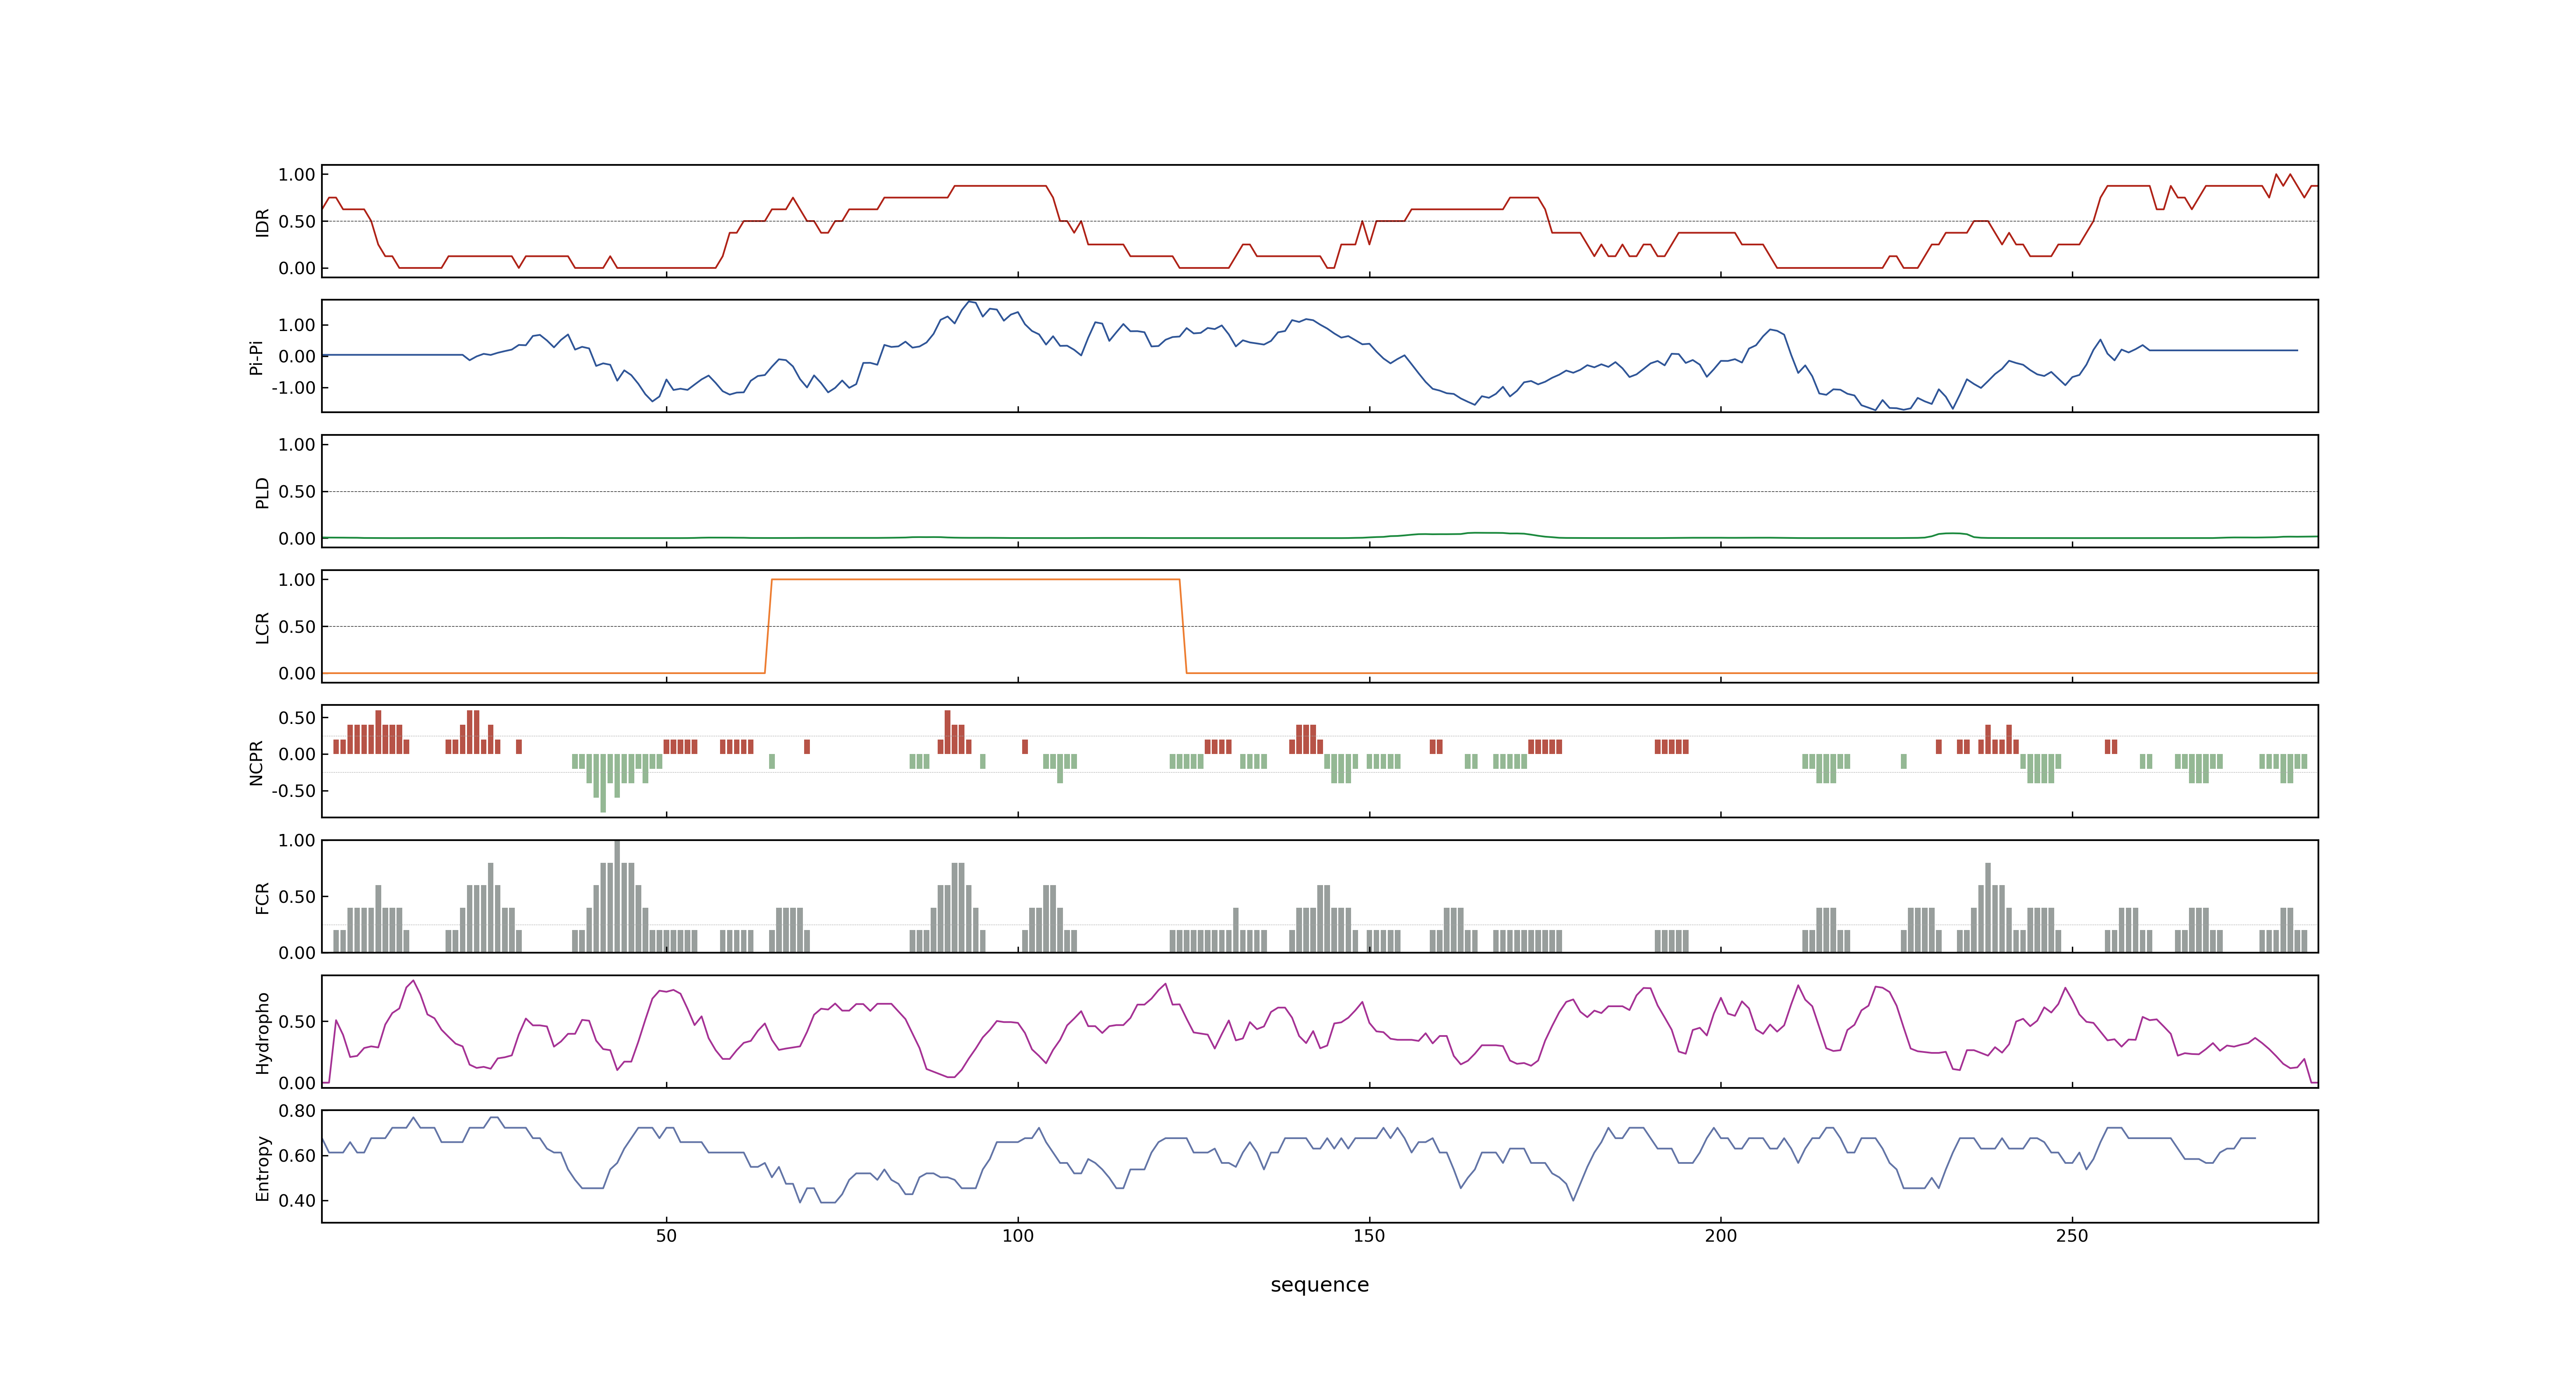Screen dimensions: 2576x1374
Task: Click the IDR y-axis label
Action: pyautogui.click(x=263, y=222)
